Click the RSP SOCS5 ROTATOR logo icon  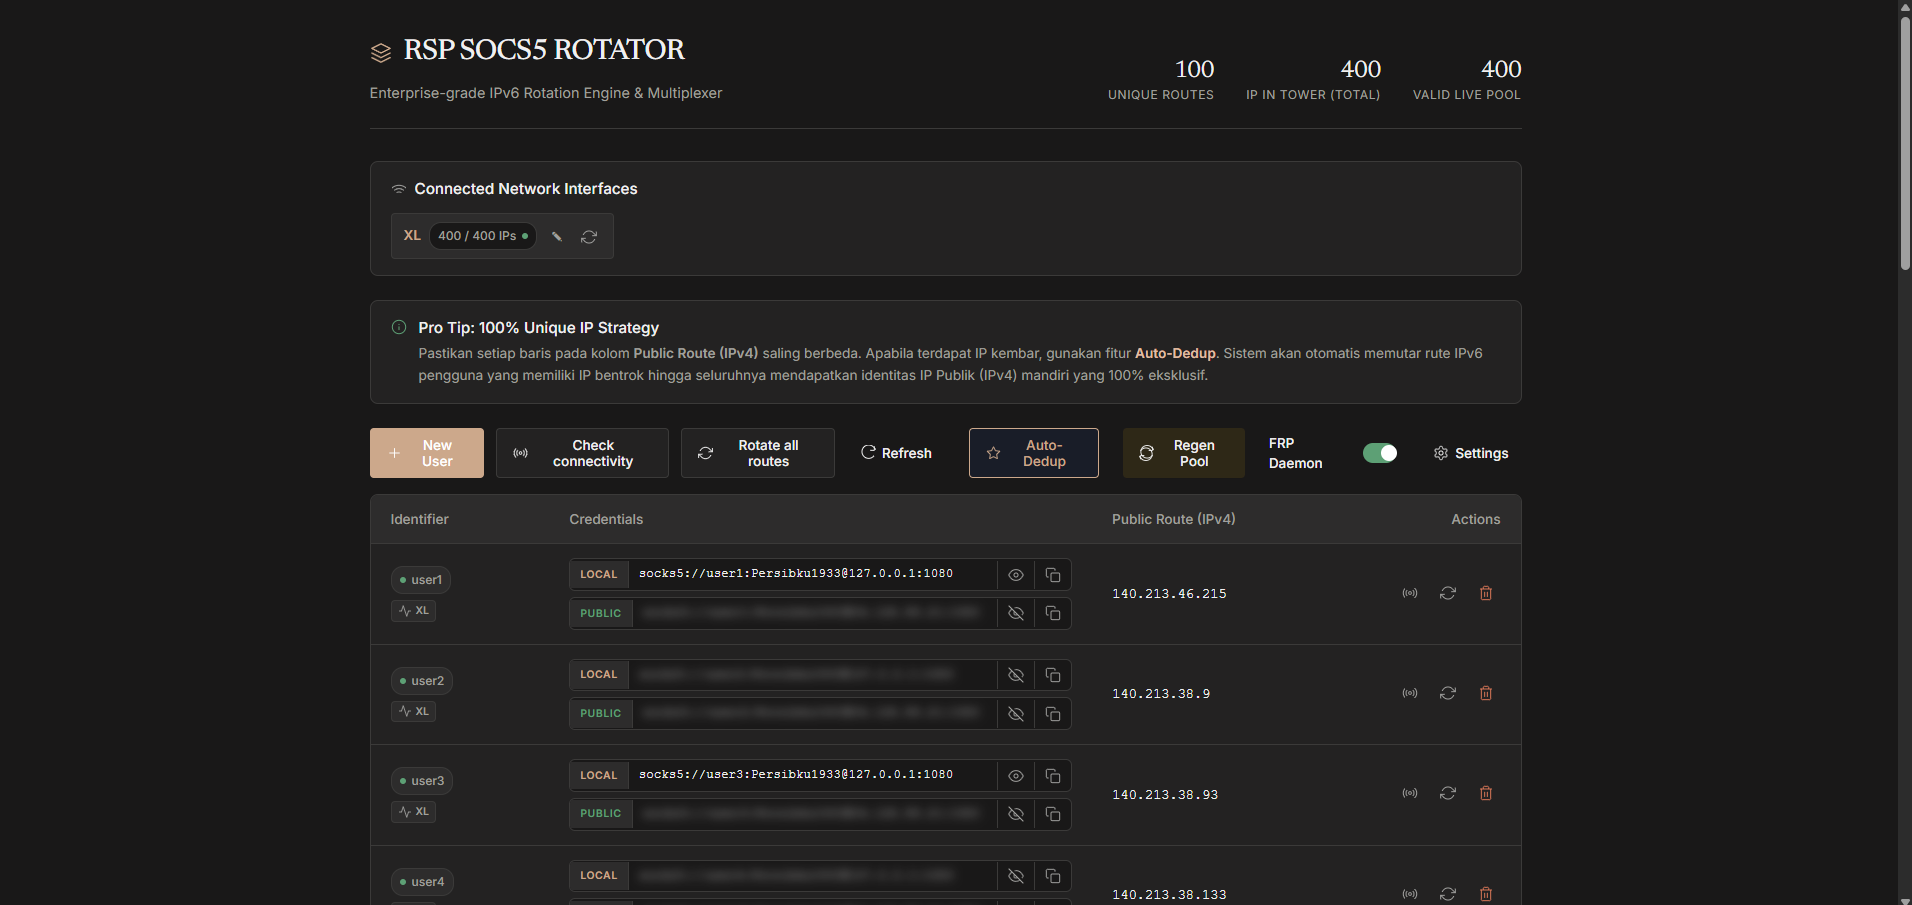click(381, 52)
